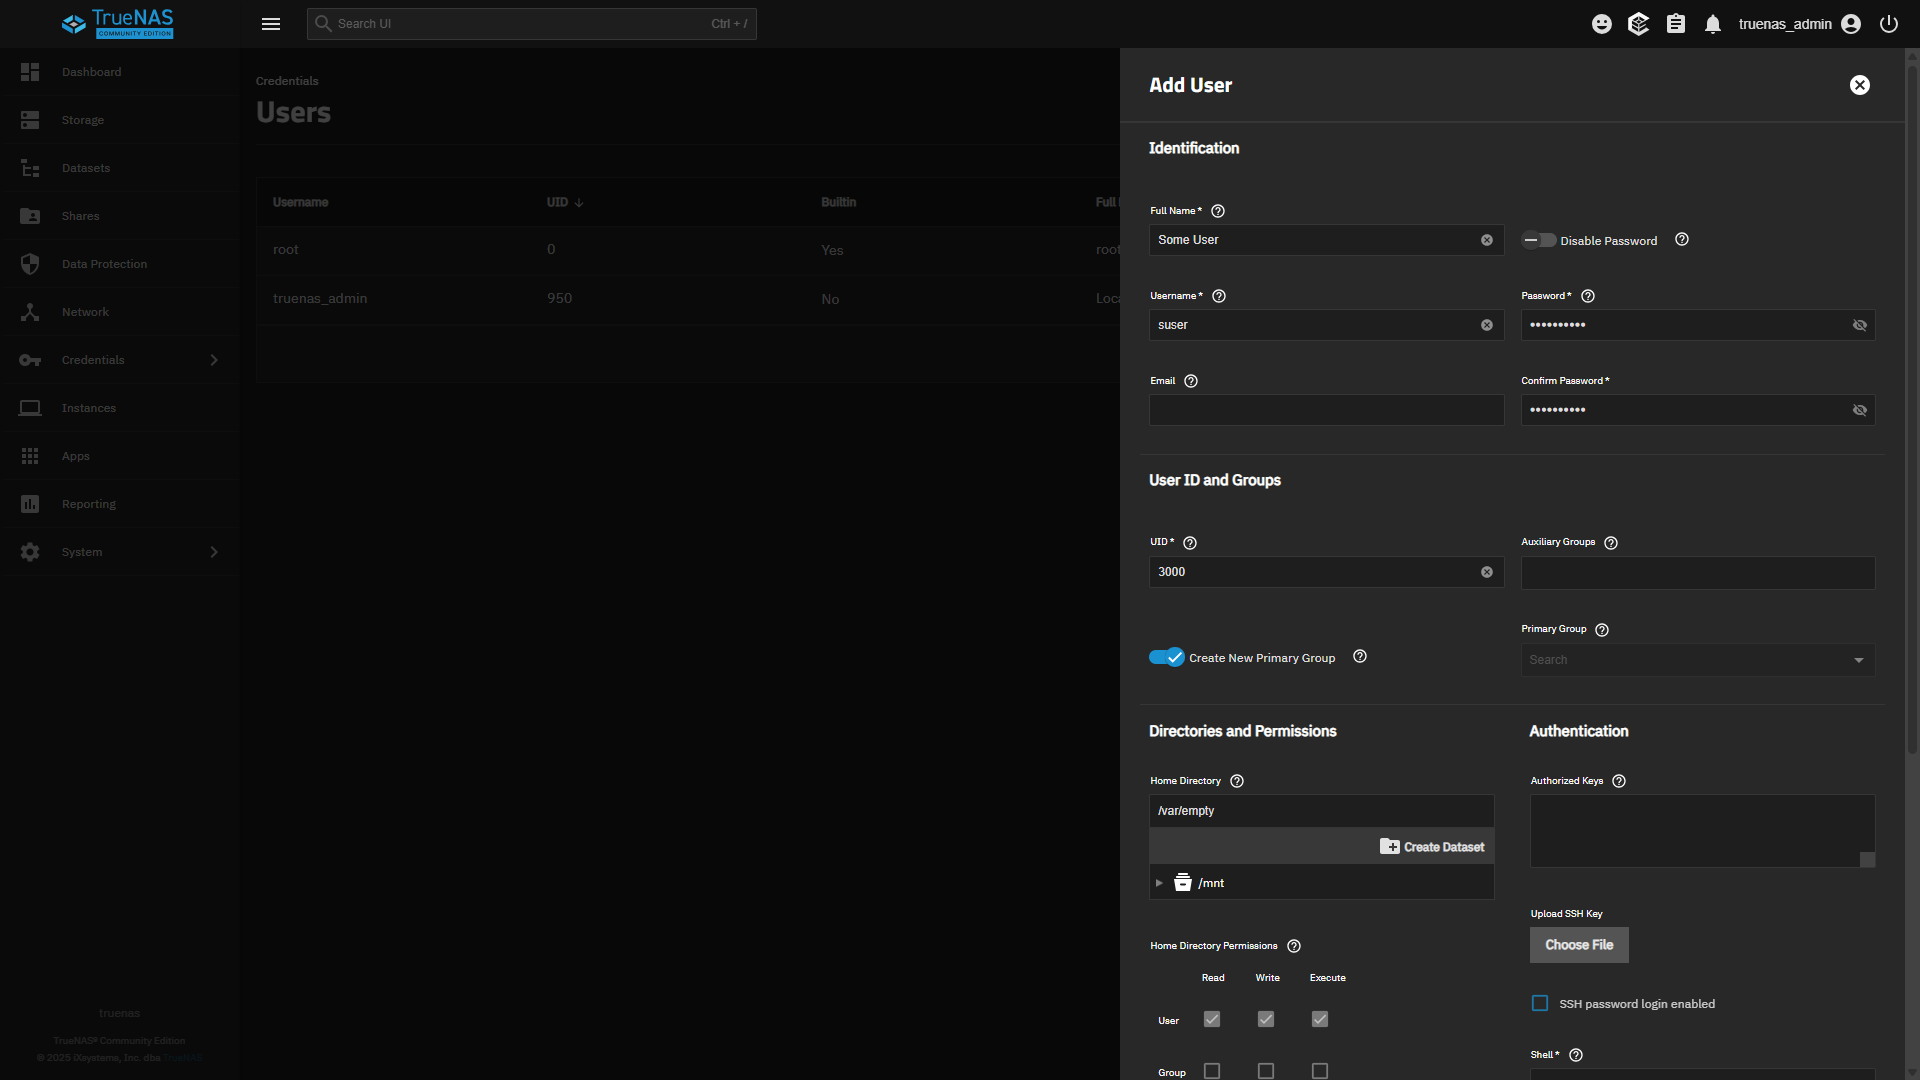Show the Password field contents
The width and height of the screenshot is (1920, 1080).
tap(1860, 325)
